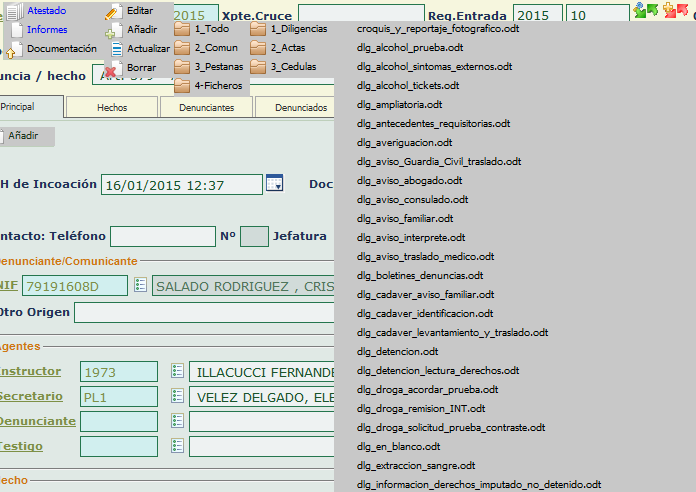Open the calendar picker beside Incoación date
Screen dimensions: 696x492
click(x=274, y=183)
